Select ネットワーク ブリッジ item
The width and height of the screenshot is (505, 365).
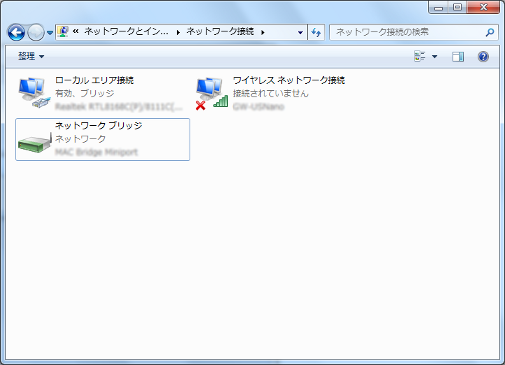[x=103, y=139]
